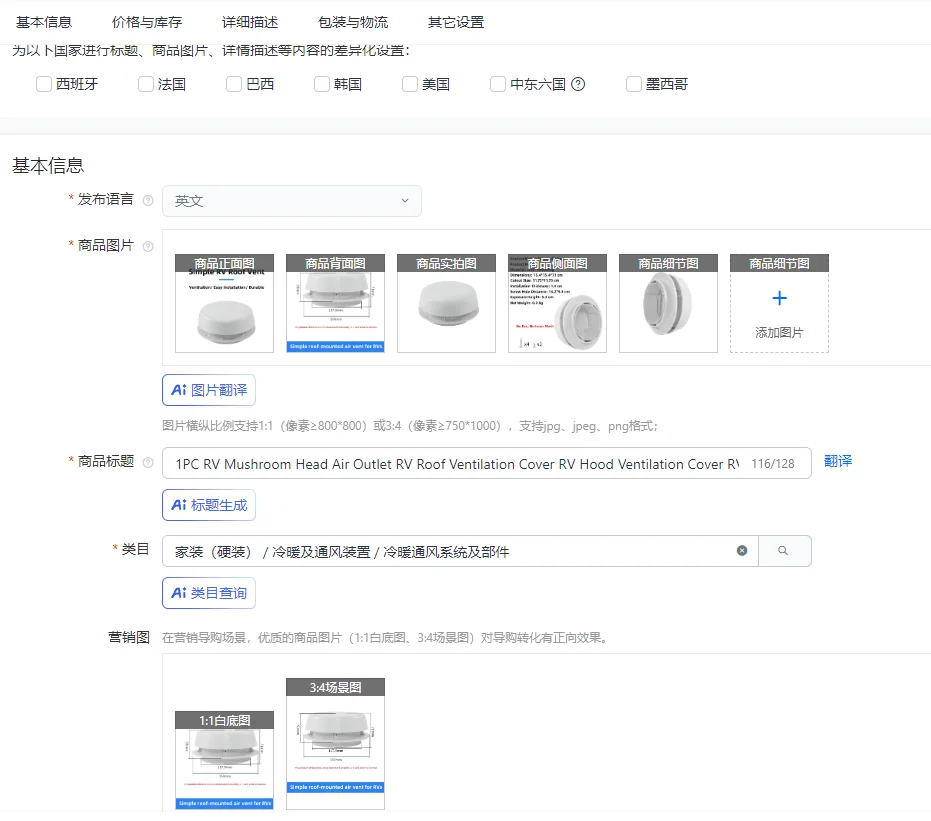The height and width of the screenshot is (821, 931).
Task: Click the 116/128 character counter
Action: (772, 464)
